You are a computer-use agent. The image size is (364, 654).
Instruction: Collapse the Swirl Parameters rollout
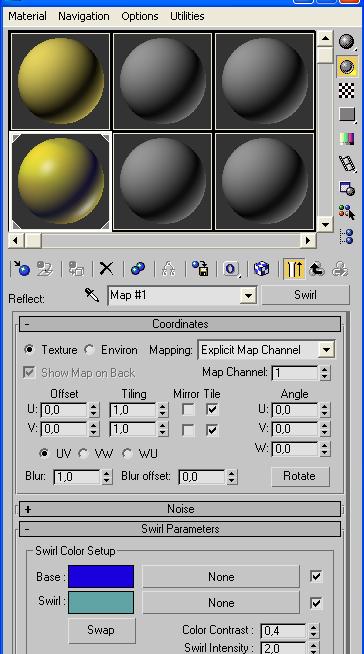click(180, 529)
